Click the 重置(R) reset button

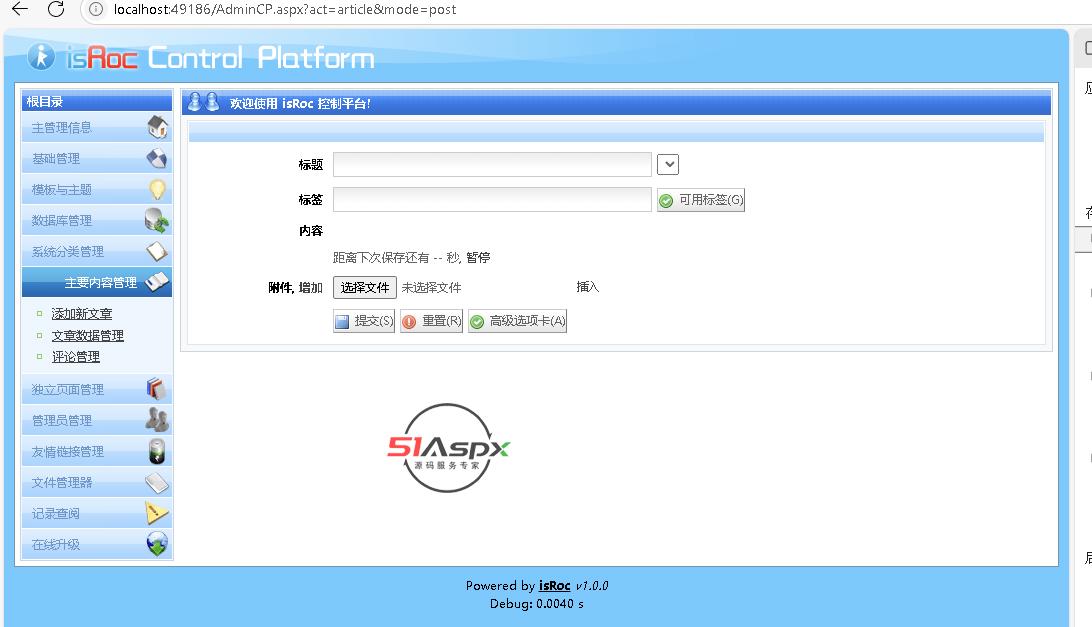[432, 321]
